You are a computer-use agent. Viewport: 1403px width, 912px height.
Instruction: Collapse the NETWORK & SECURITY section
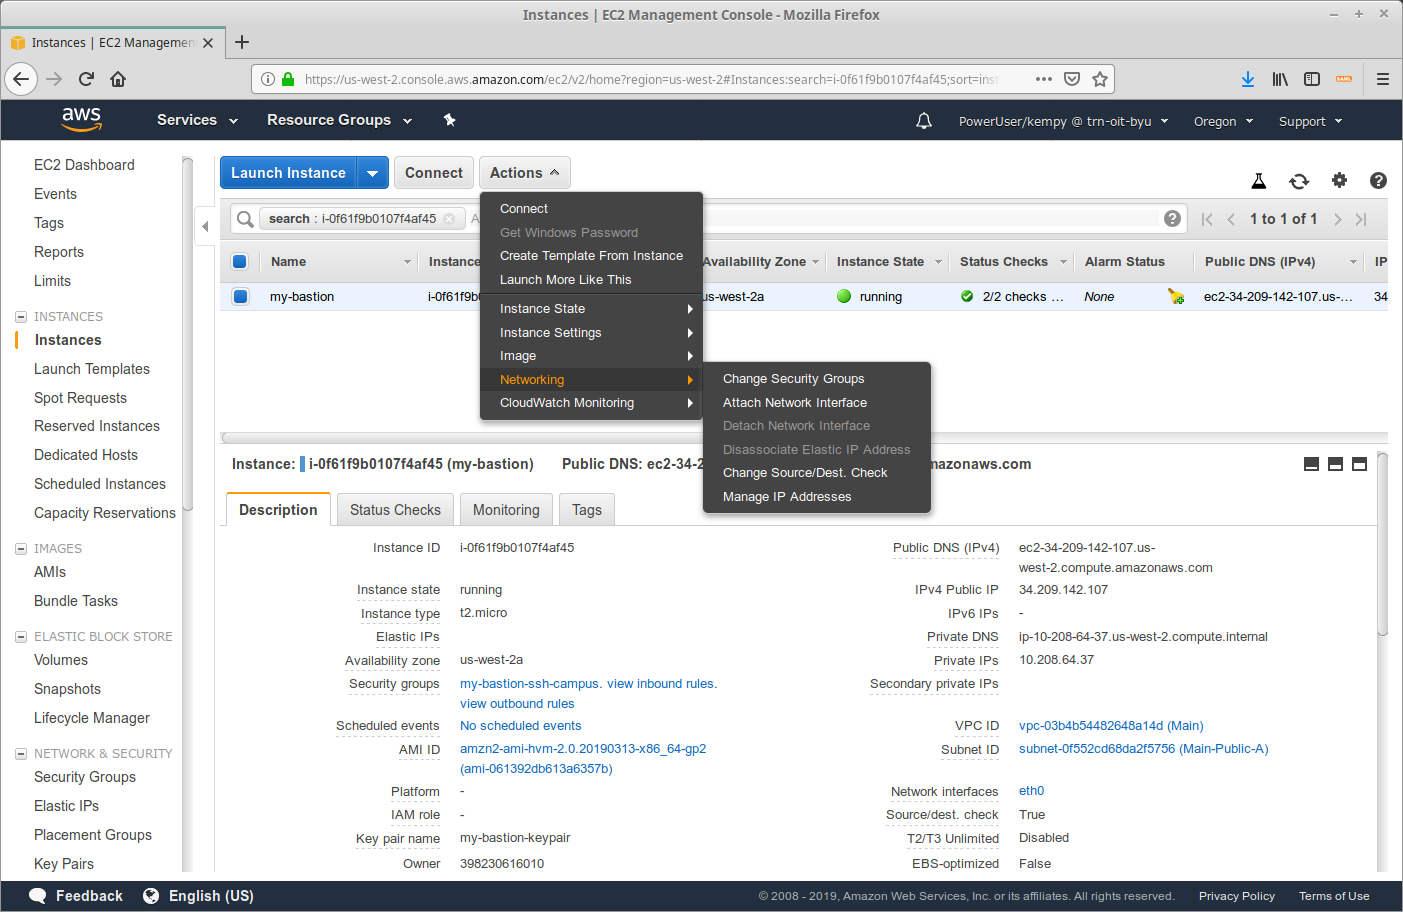coord(21,754)
